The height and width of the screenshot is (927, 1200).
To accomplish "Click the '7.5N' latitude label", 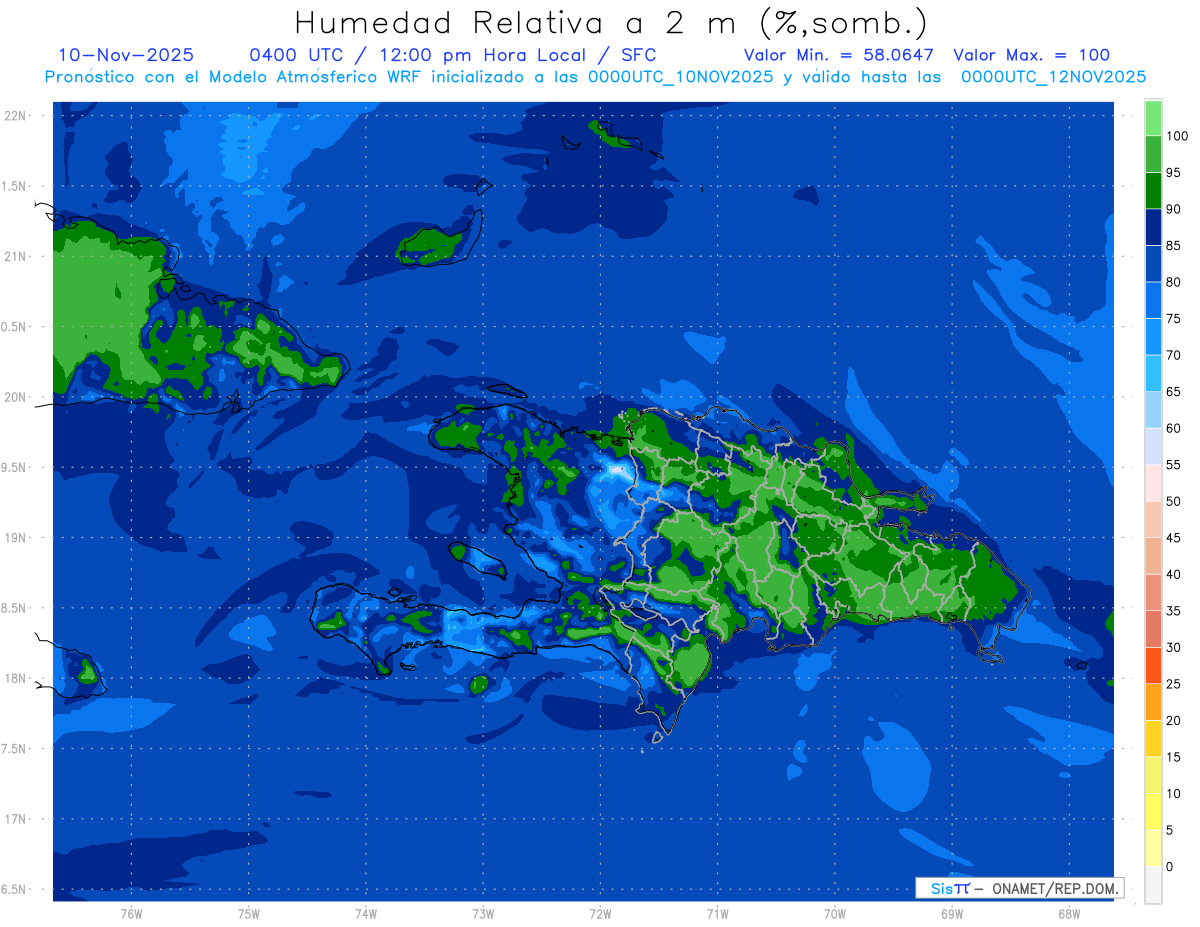I will coord(14,749).
